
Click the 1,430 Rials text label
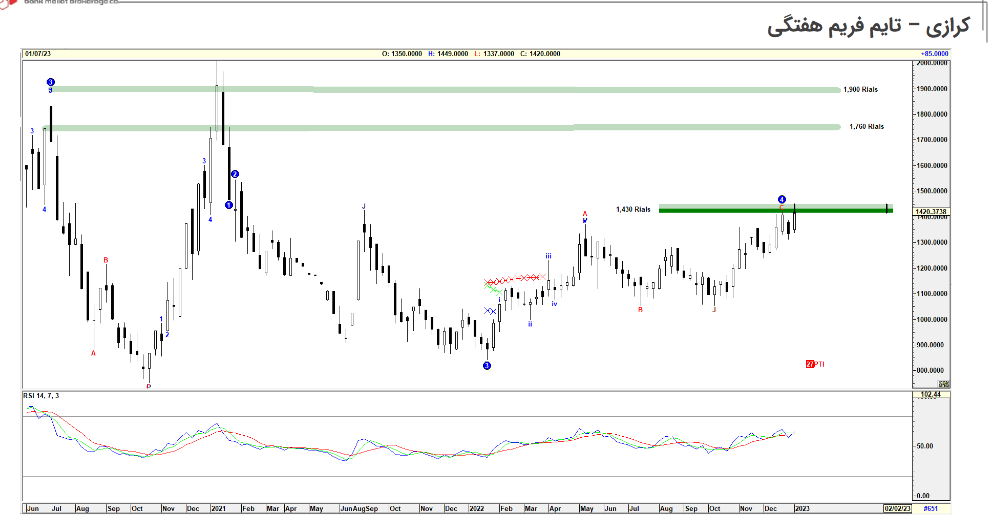coord(634,210)
